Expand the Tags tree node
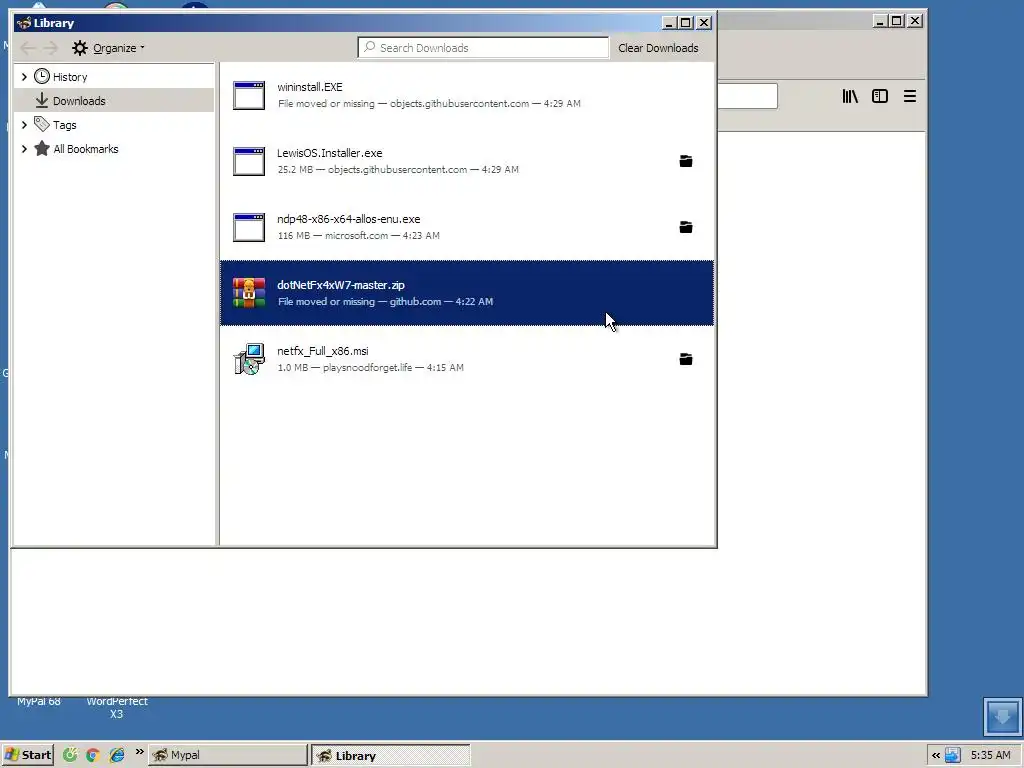This screenshot has height=768, width=1024. click(x=24, y=124)
